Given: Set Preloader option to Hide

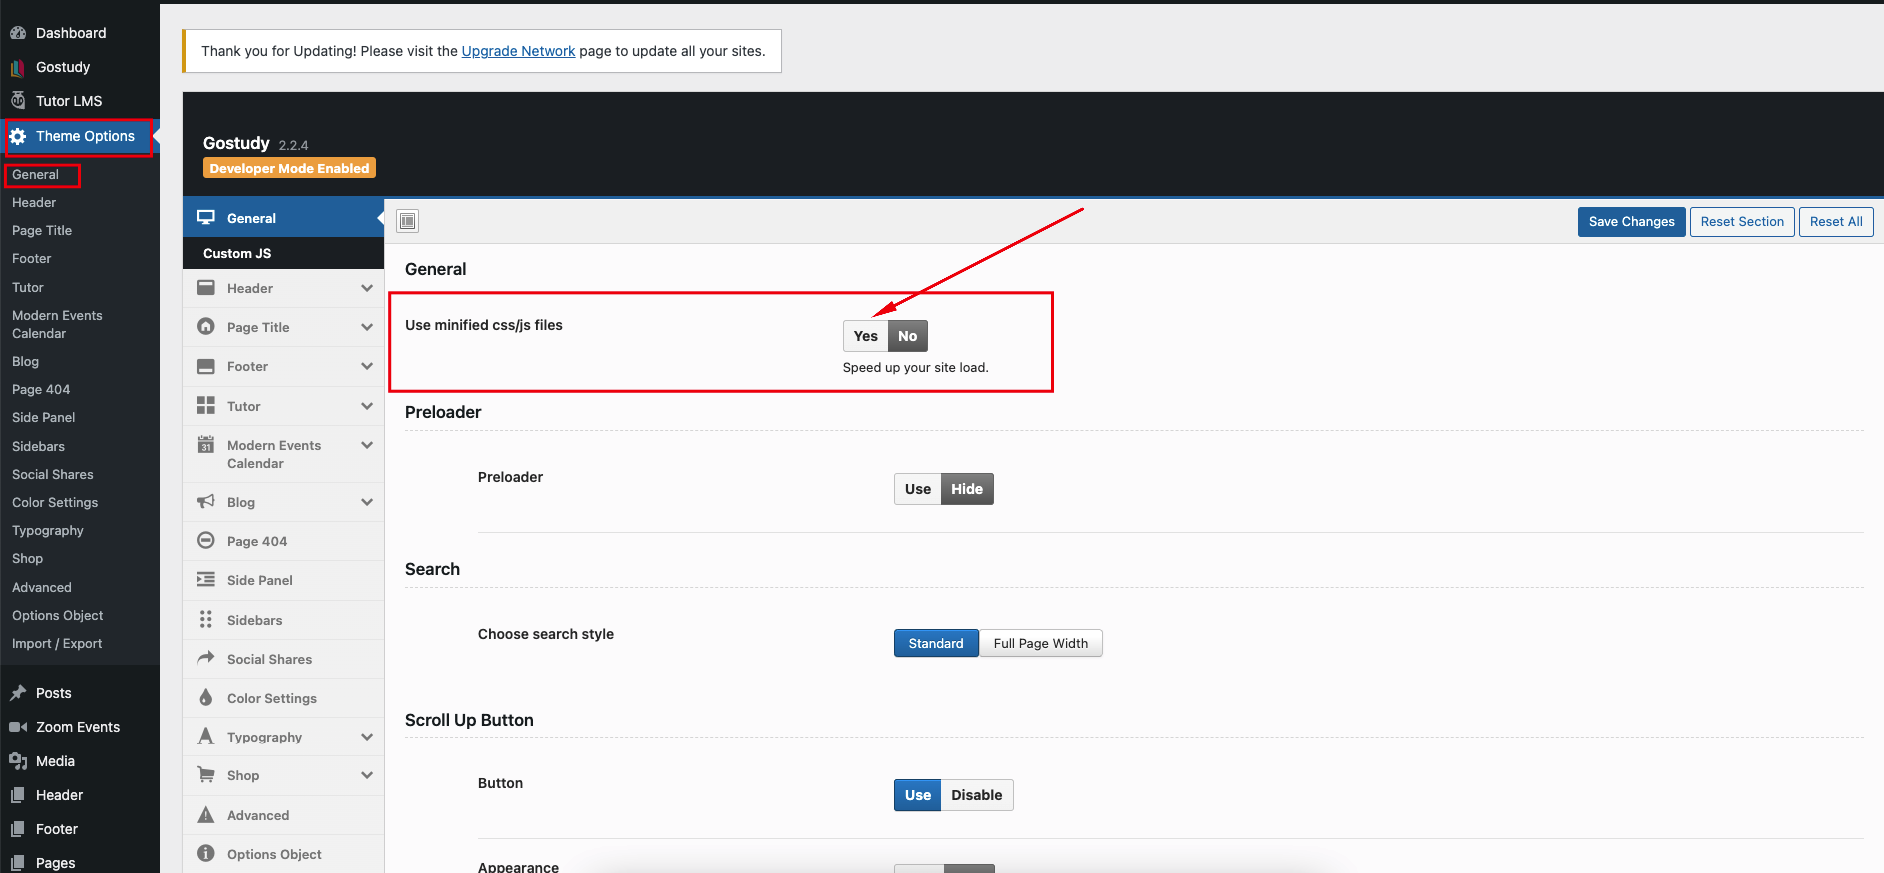Looking at the screenshot, I should [x=967, y=489].
